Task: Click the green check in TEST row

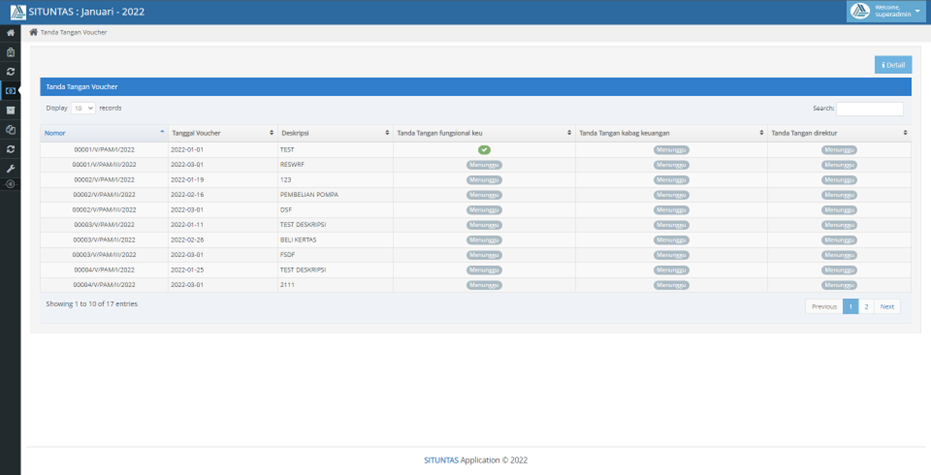Action: coord(484,150)
